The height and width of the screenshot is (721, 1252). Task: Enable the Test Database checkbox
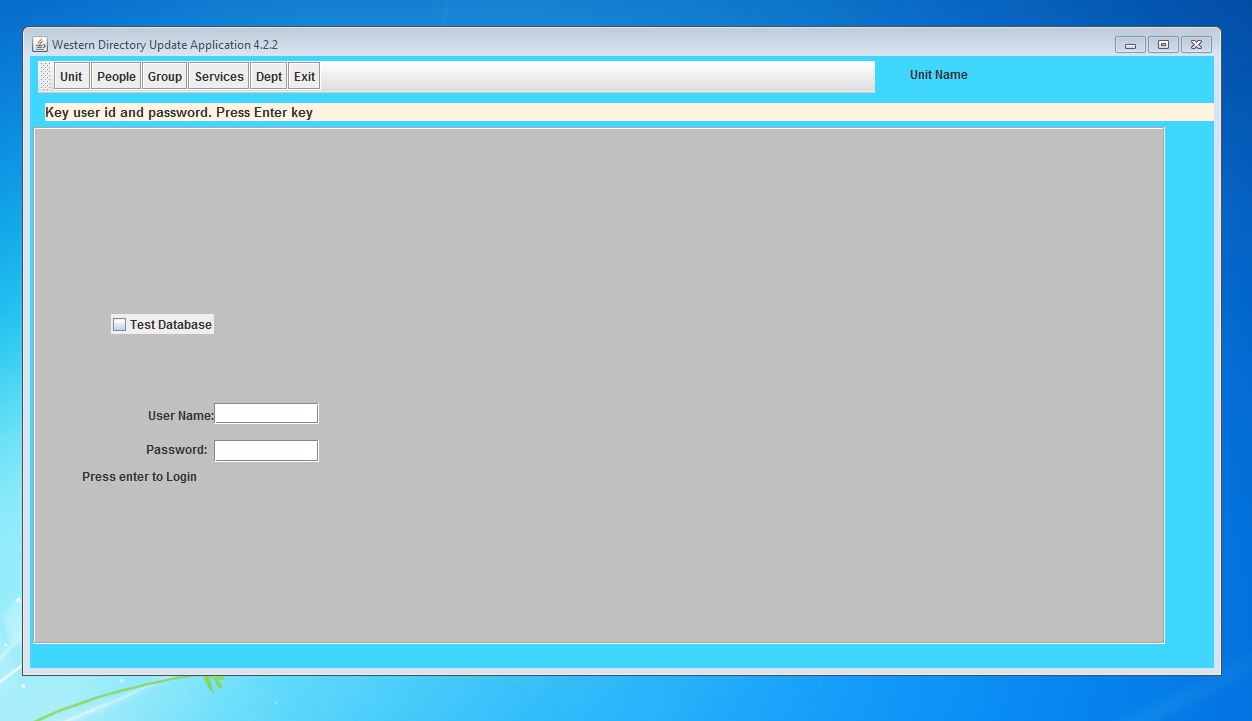pyautogui.click(x=120, y=325)
